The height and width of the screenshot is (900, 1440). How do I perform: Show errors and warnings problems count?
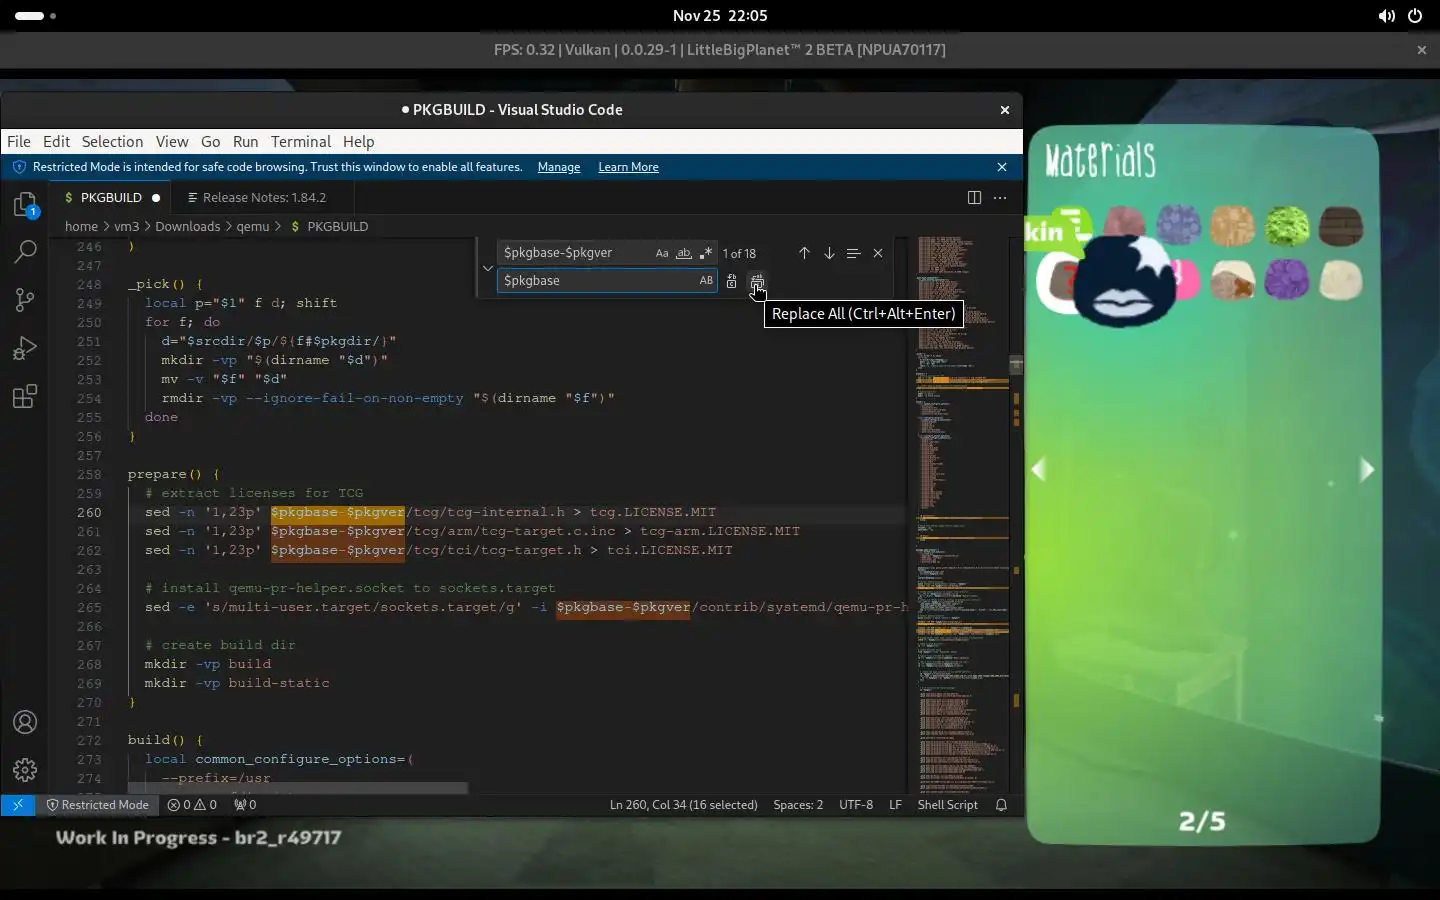pos(192,805)
